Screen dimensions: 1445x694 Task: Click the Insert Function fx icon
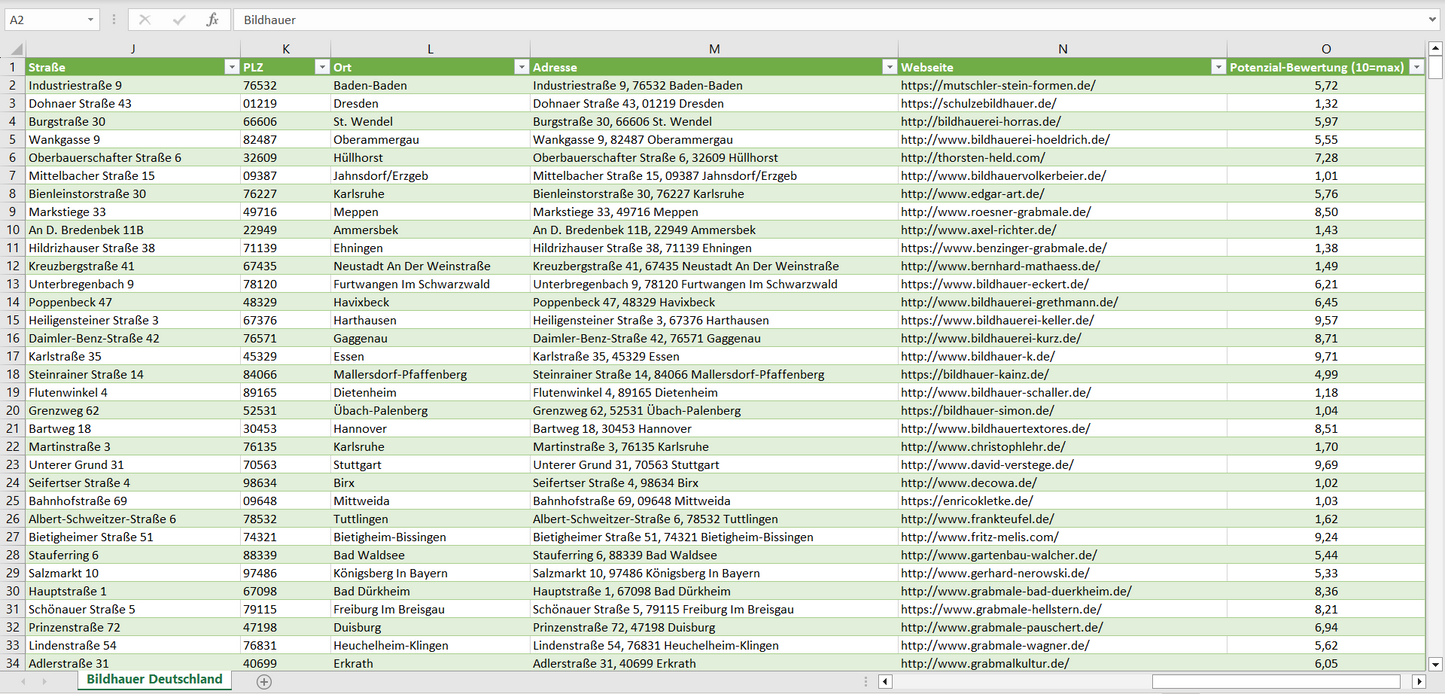[212, 20]
